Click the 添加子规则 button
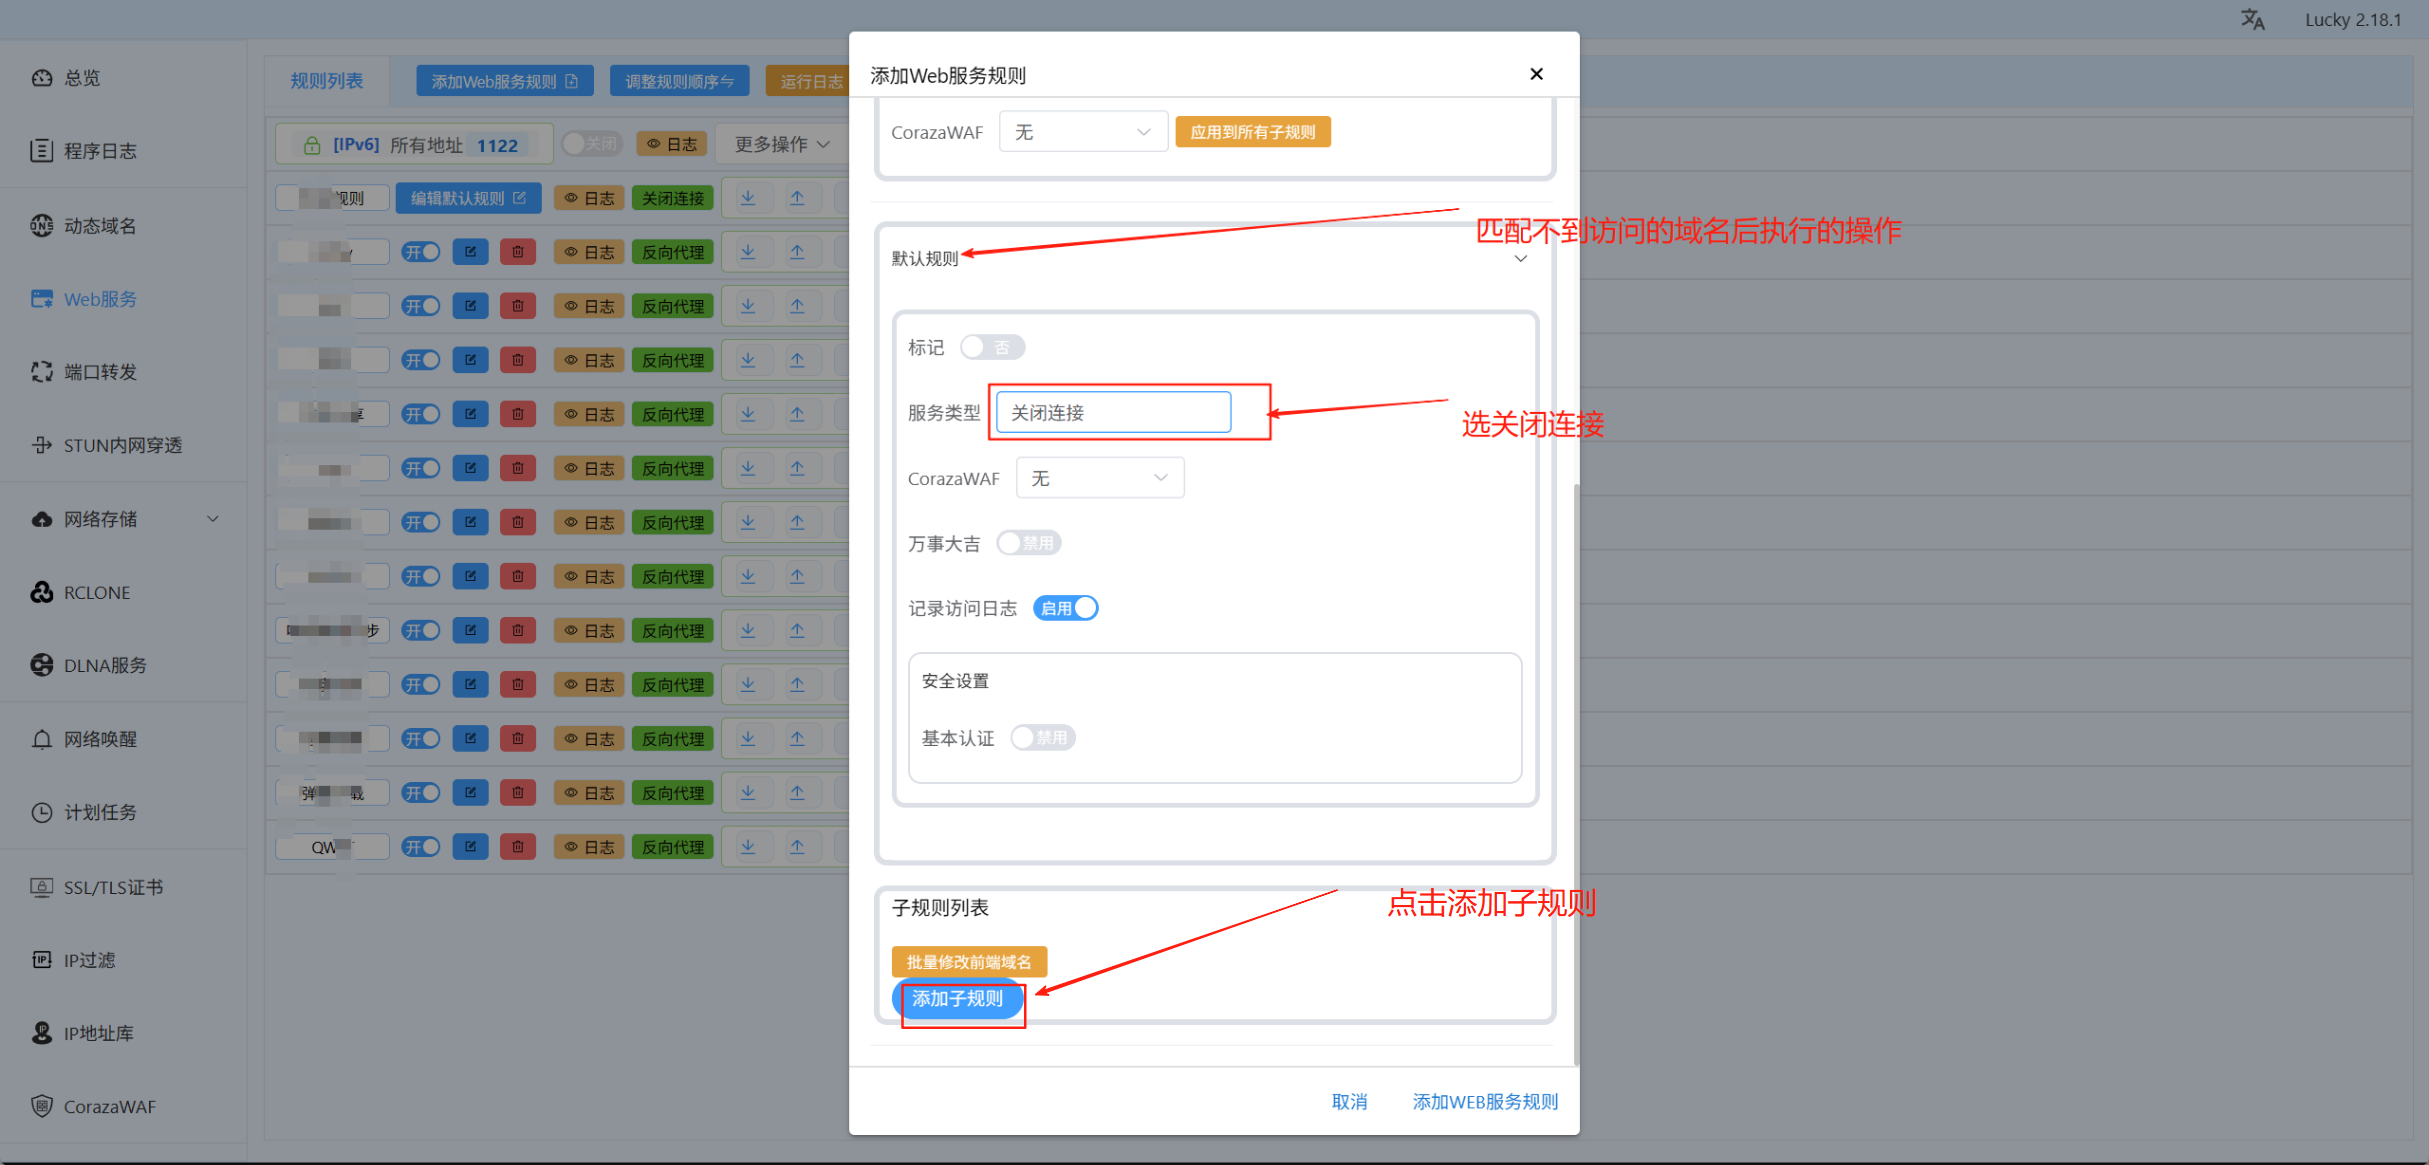Screen dimensions: 2429x1165 [x=957, y=998]
